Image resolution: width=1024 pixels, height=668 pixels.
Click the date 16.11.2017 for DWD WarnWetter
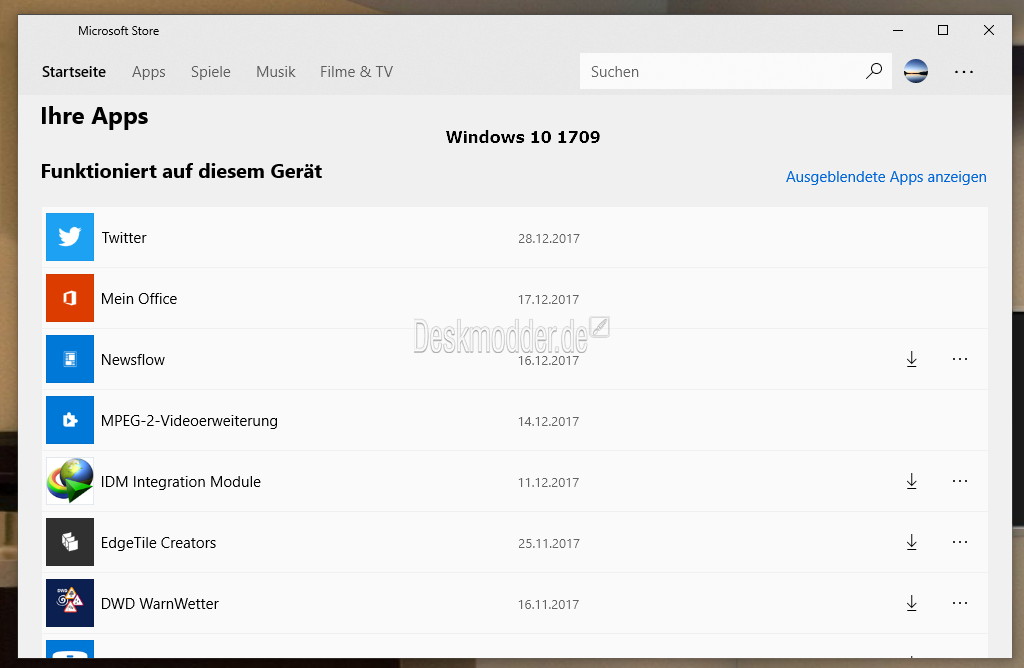click(x=549, y=605)
